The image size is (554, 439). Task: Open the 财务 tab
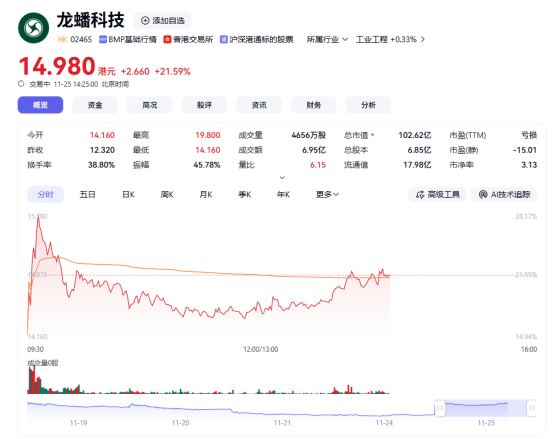[x=313, y=105]
